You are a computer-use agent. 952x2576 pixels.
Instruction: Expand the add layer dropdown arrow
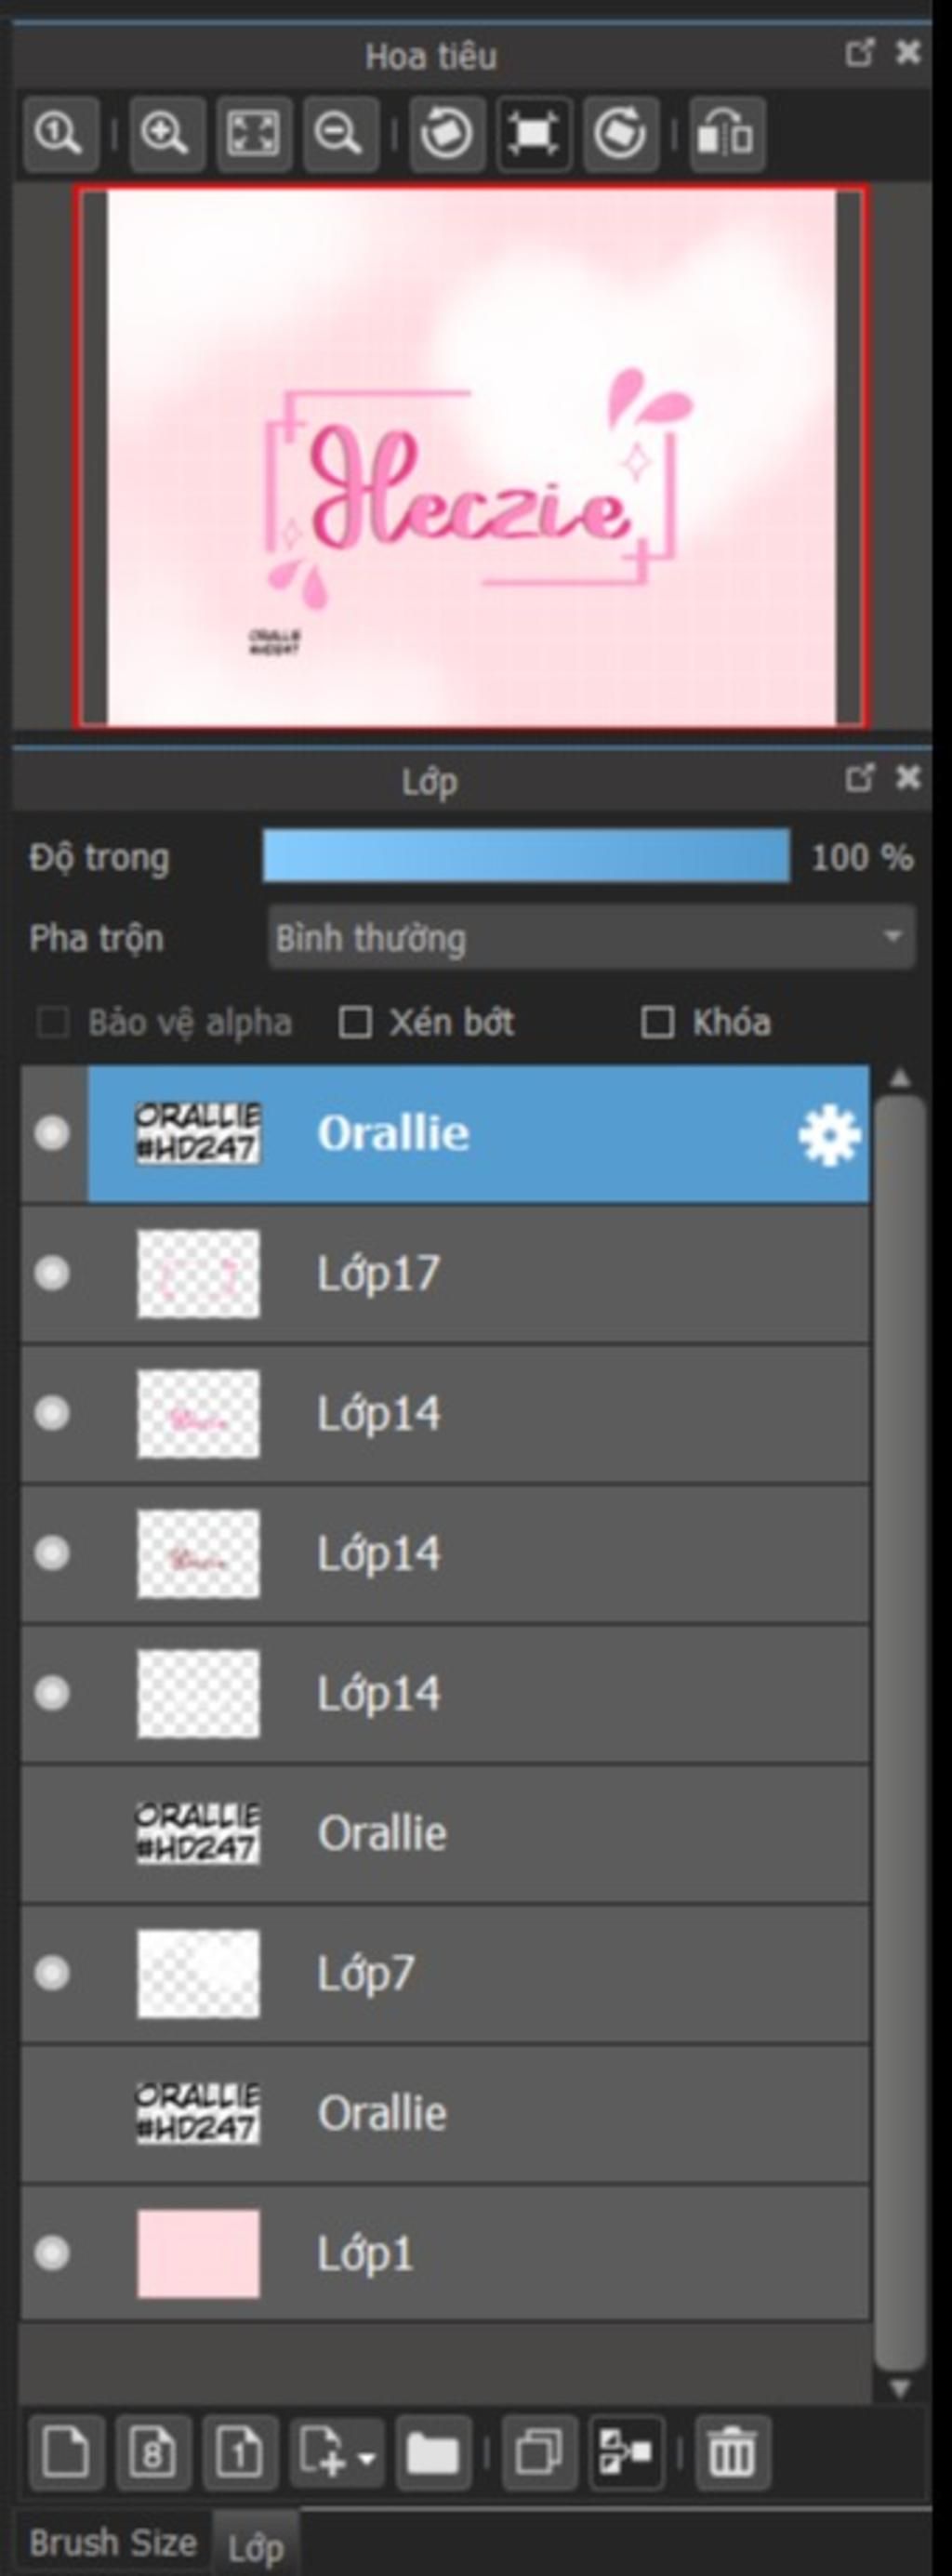pyautogui.click(x=366, y=2456)
